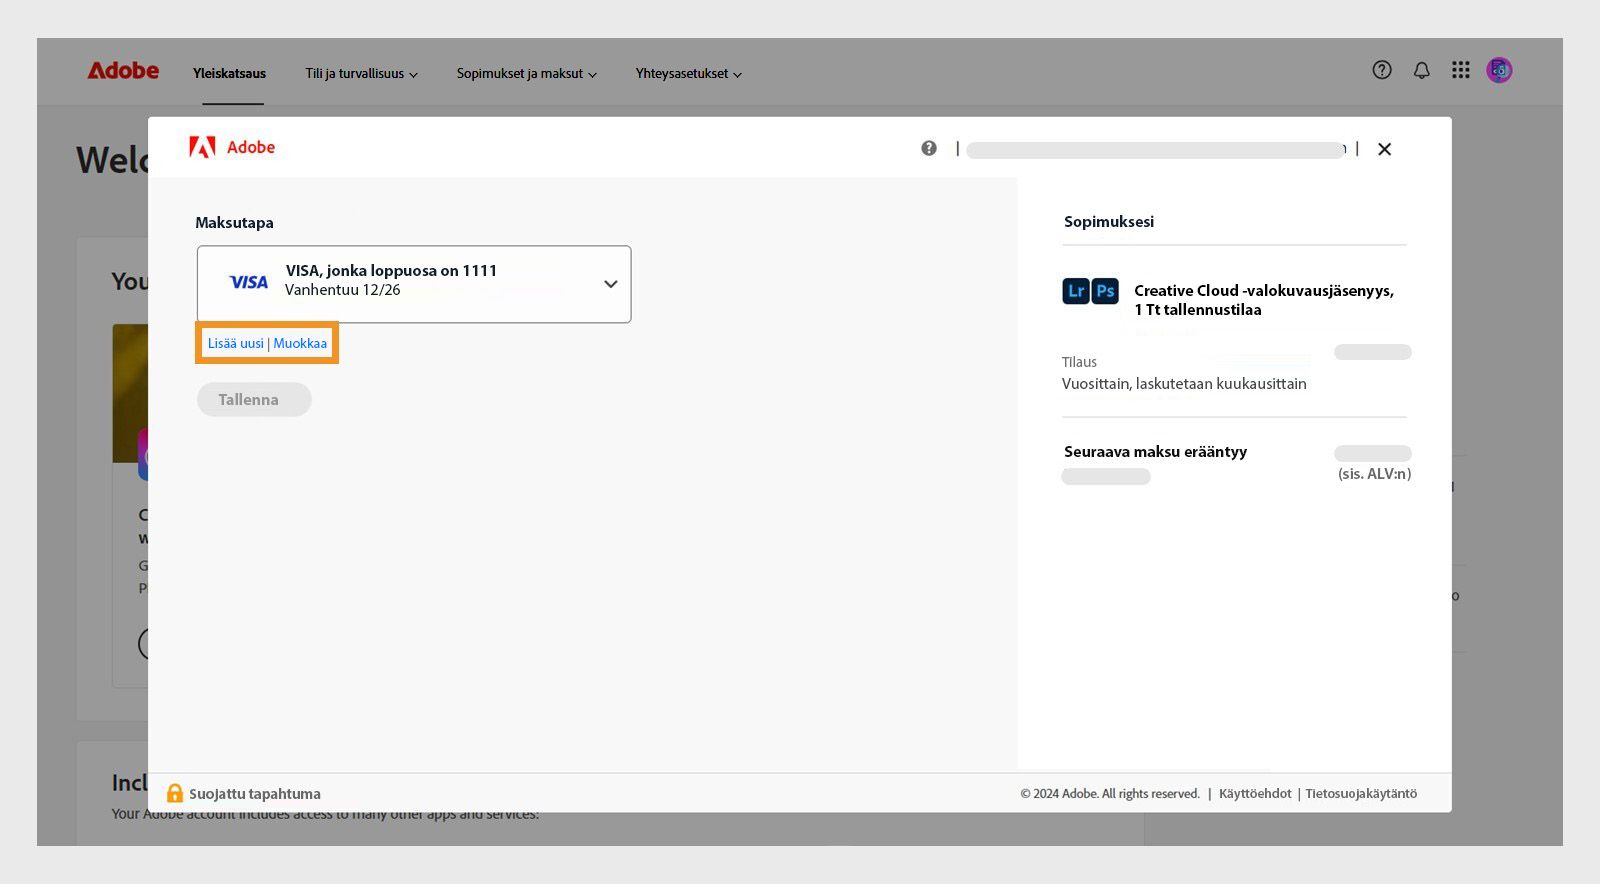Close the payment dialog with the X
Viewport: 1600px width, 884px height.
click(1384, 149)
